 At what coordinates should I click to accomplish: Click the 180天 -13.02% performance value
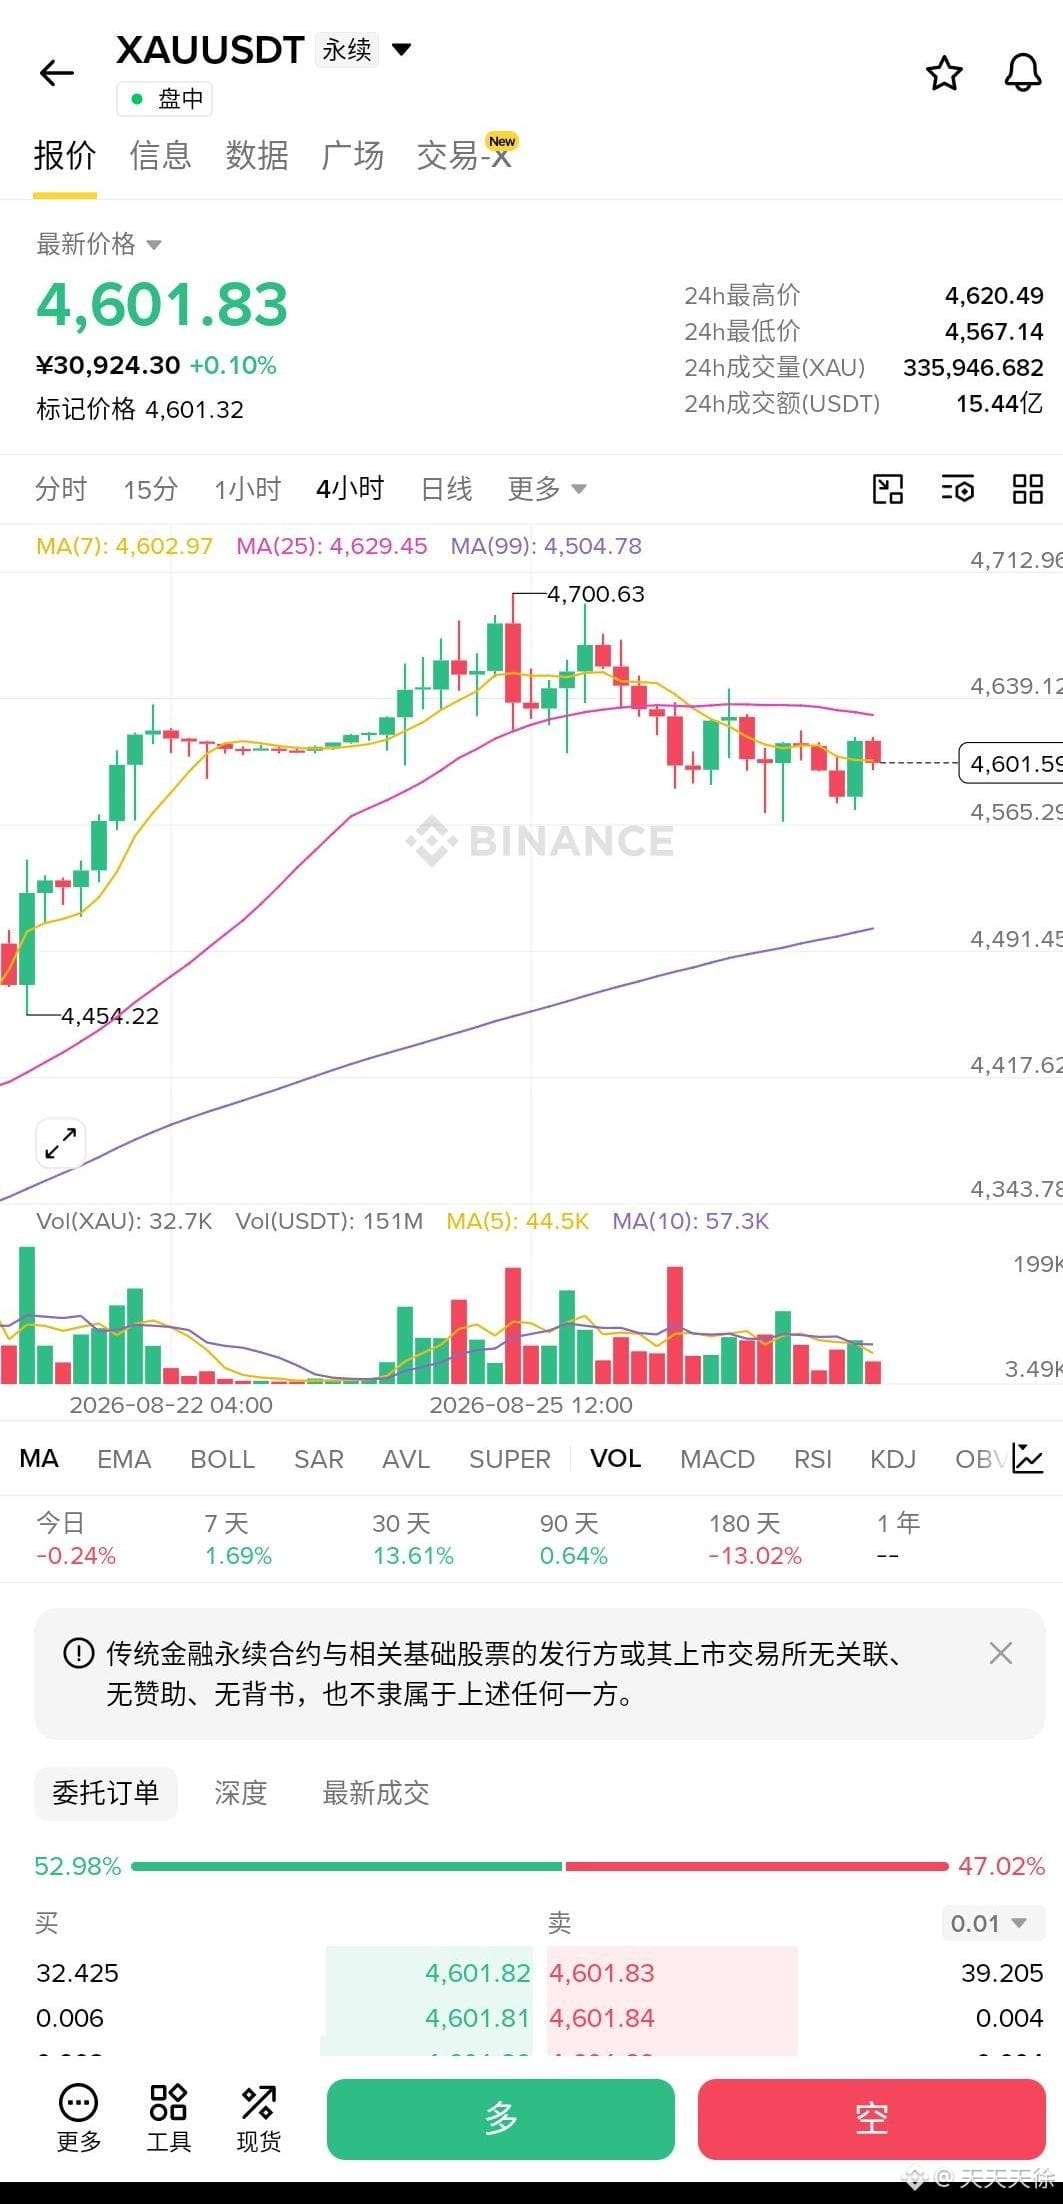tap(755, 1556)
